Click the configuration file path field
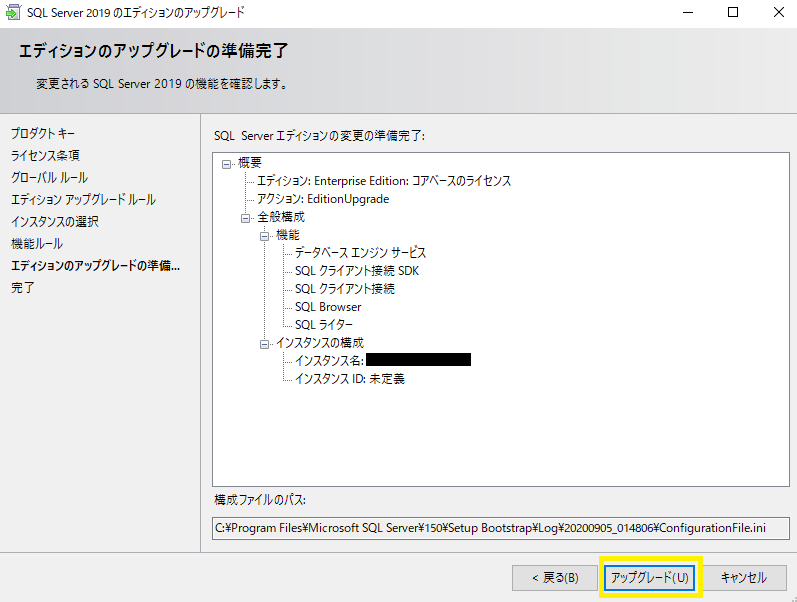Viewport: 797px width, 602px height. point(501,528)
